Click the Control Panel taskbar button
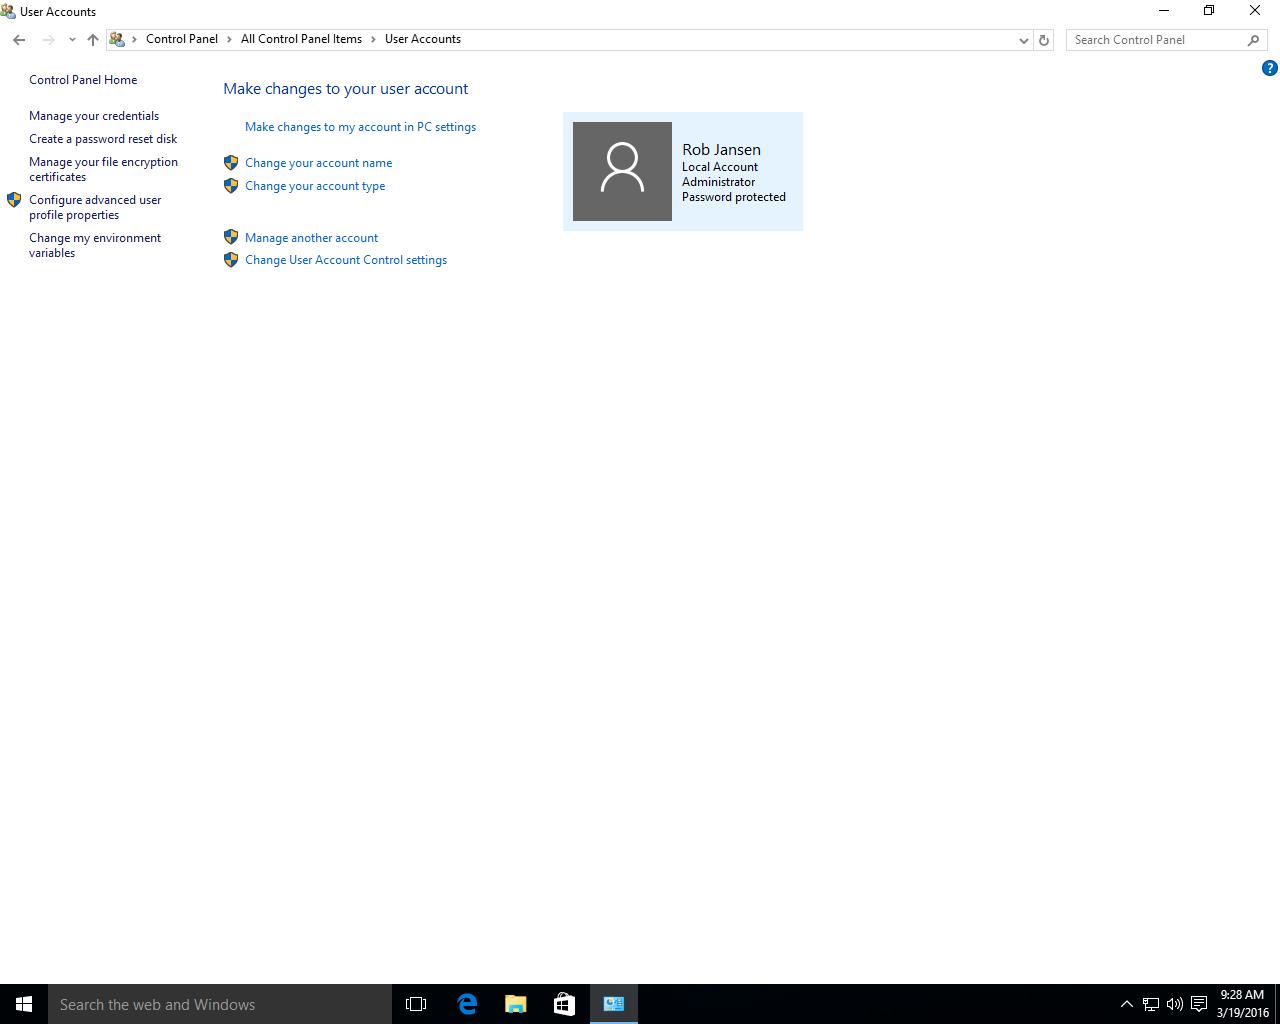Image resolution: width=1280 pixels, height=1024 pixels. tap(613, 1004)
